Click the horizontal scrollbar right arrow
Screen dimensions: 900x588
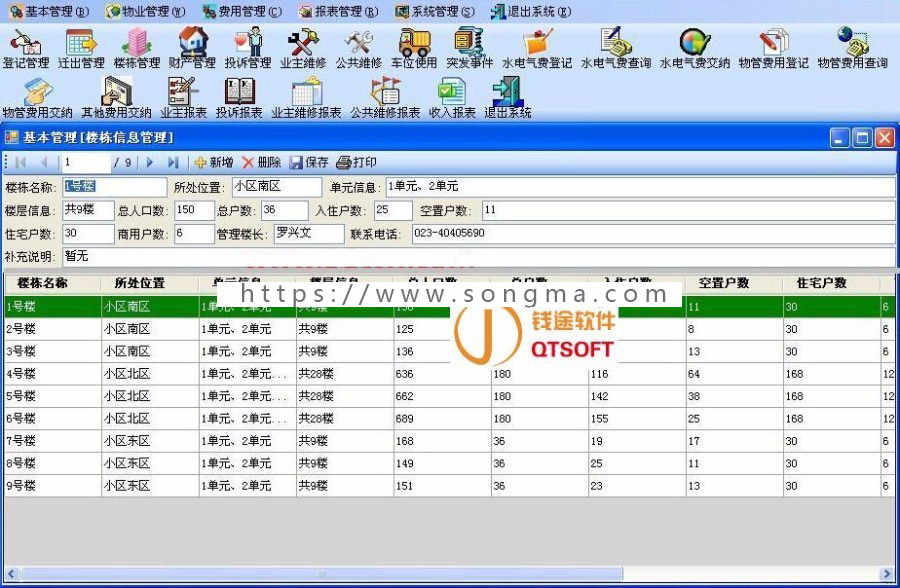(x=887, y=573)
